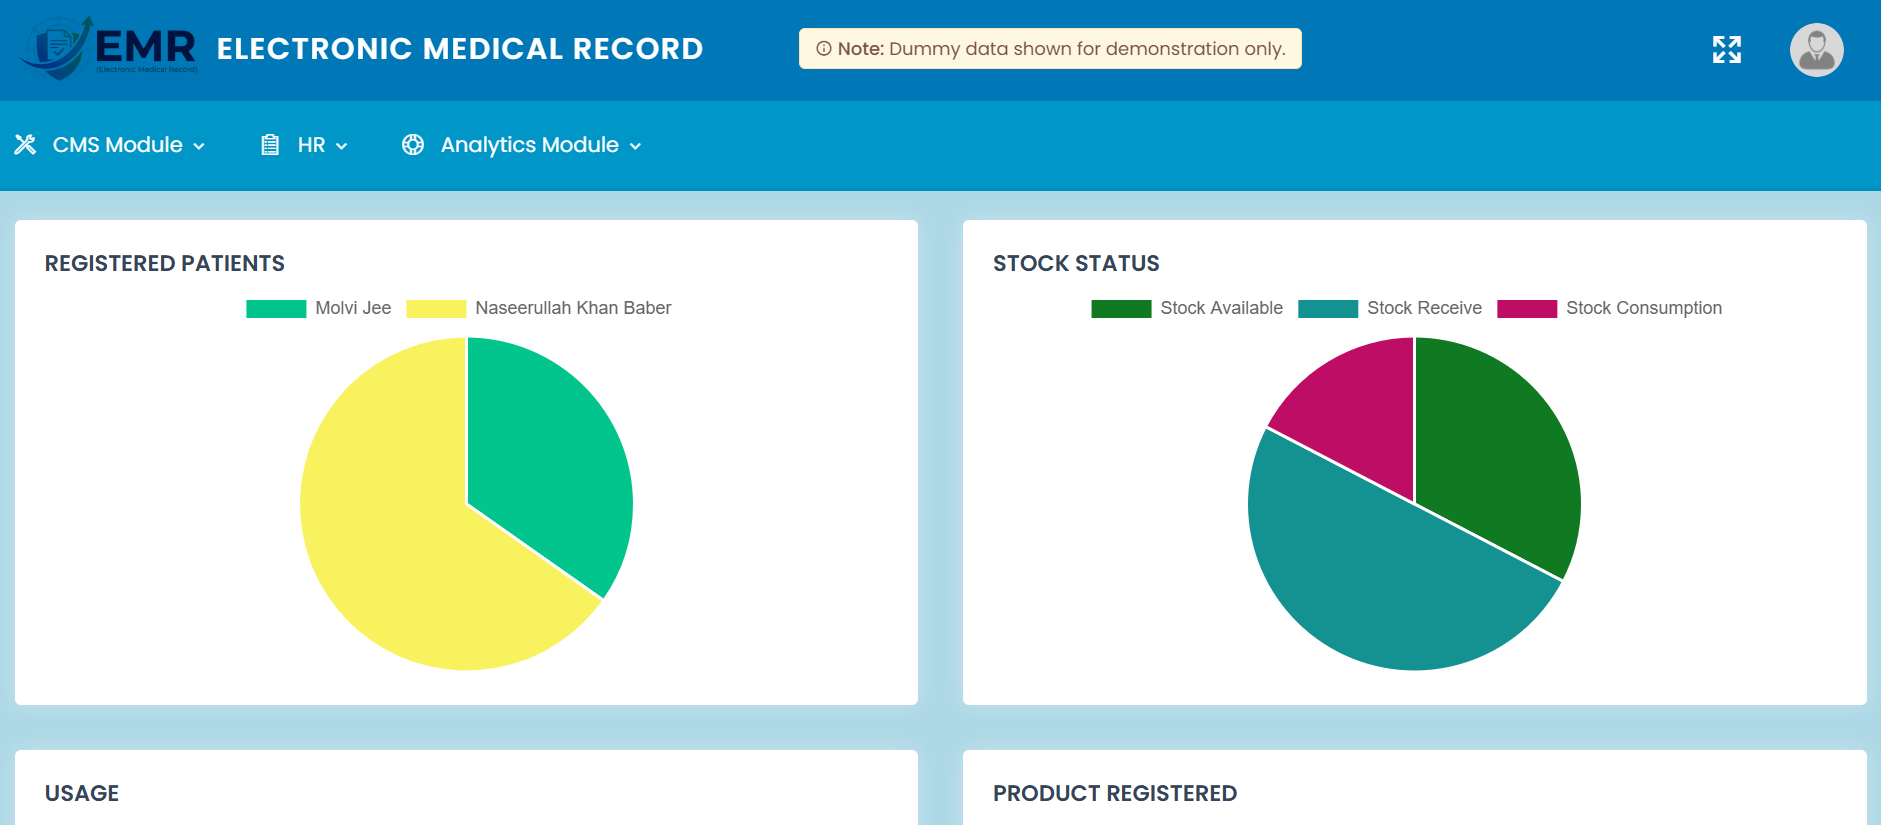Click the Electronic Medical Record title
Image resolution: width=1881 pixels, height=825 pixels.
460,49
